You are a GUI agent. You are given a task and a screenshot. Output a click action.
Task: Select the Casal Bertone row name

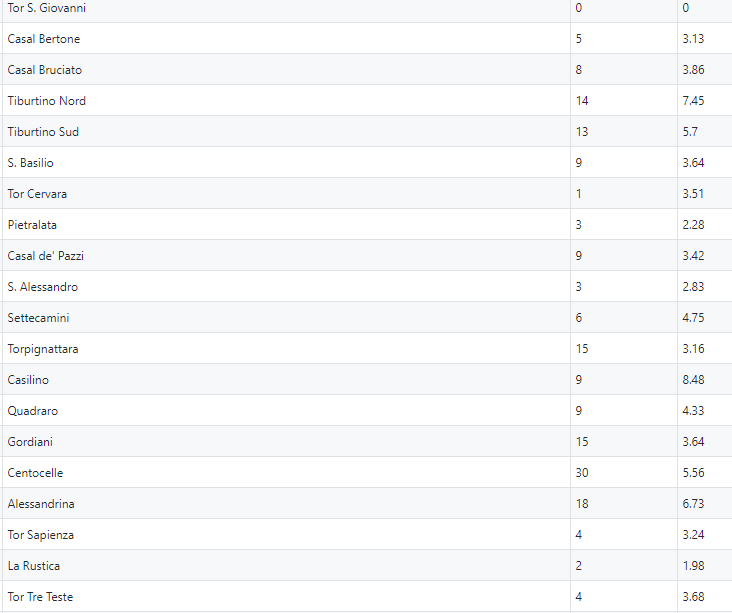(x=44, y=39)
